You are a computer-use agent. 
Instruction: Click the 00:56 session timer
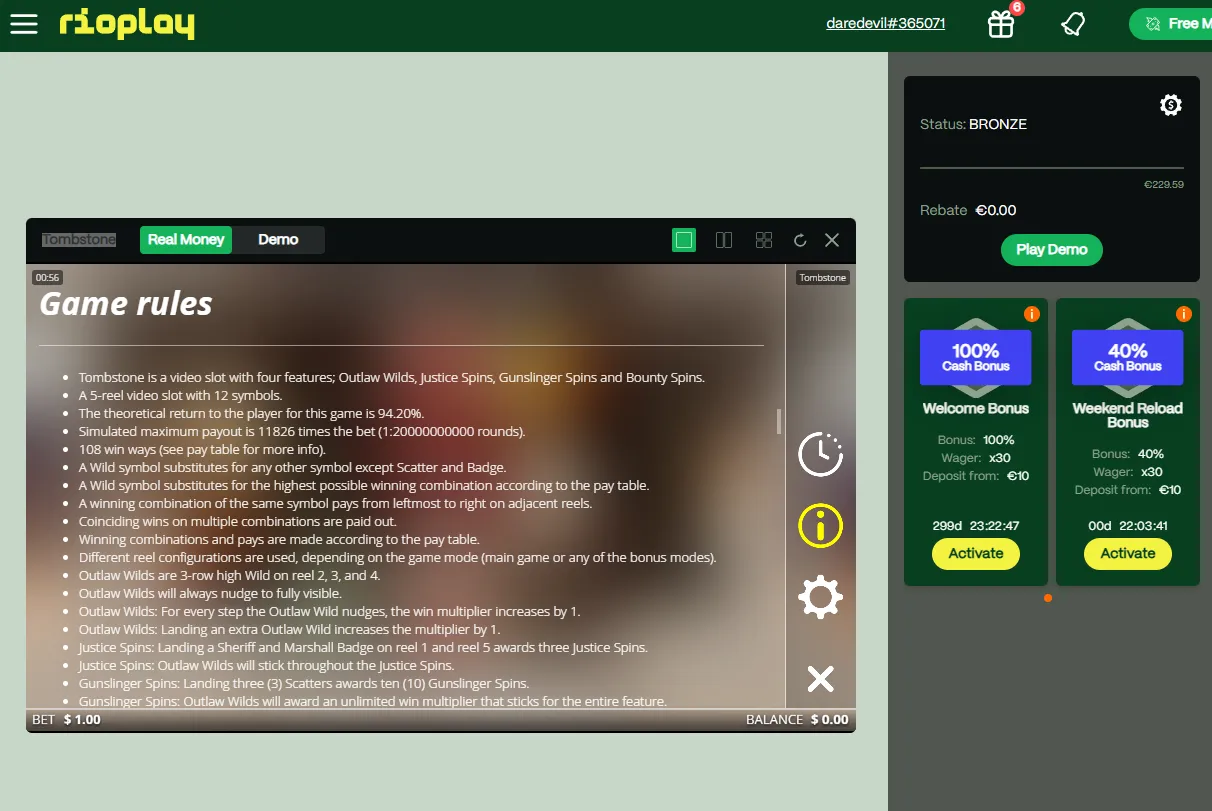tap(47, 278)
